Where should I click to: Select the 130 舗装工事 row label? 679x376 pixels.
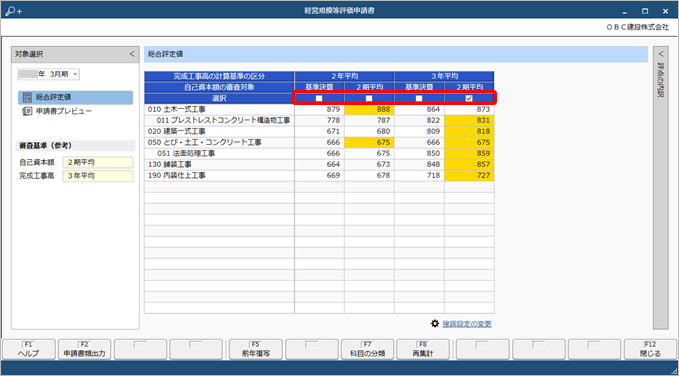(x=170, y=165)
